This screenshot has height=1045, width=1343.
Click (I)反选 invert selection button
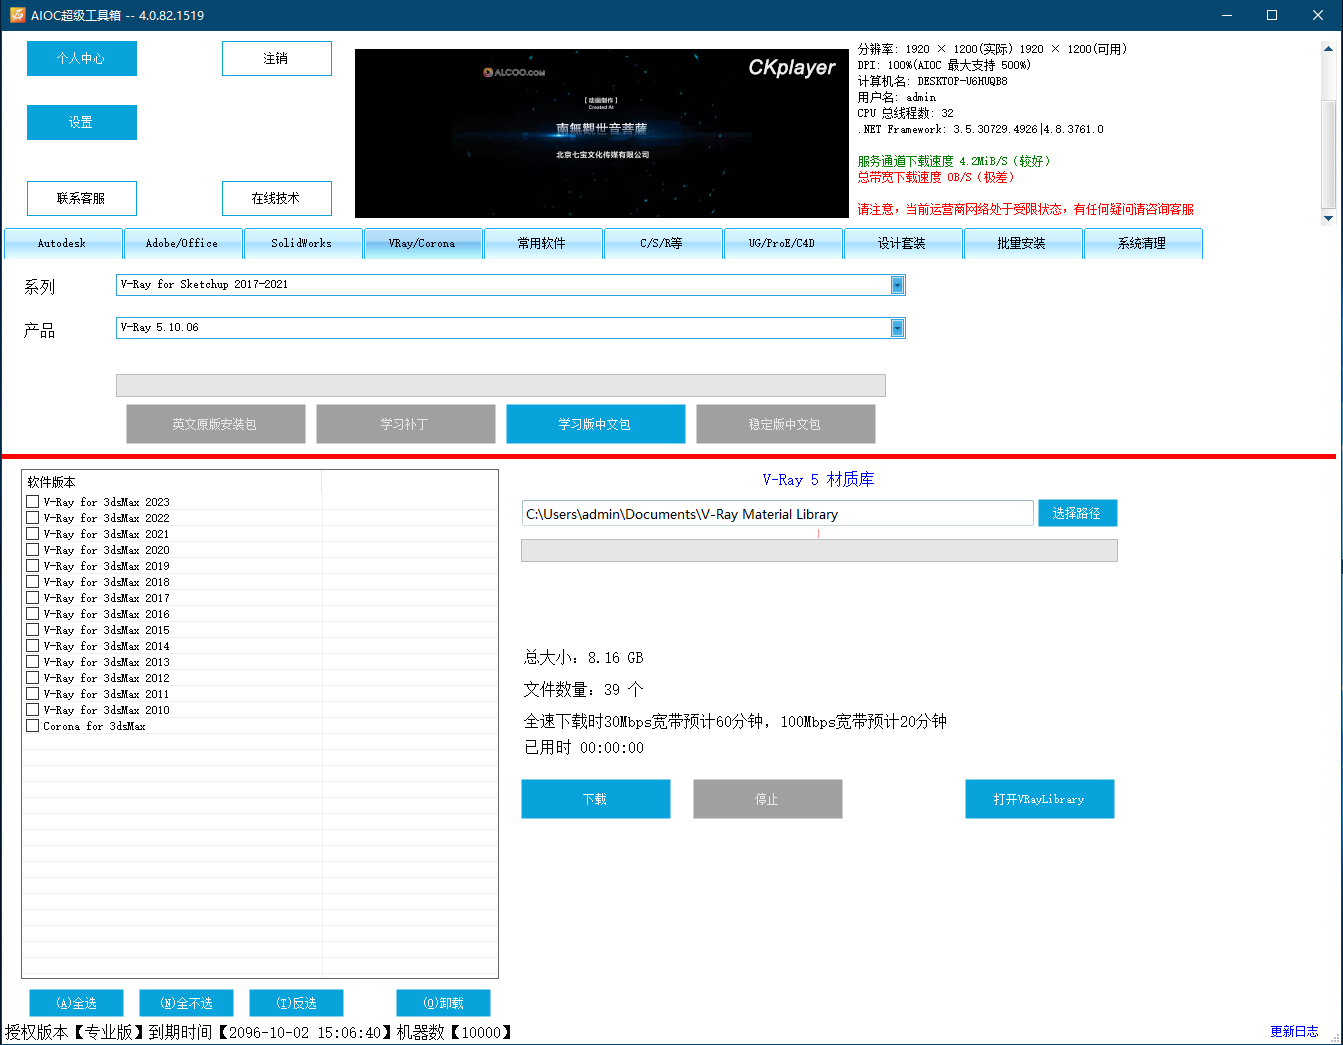[x=297, y=1003]
